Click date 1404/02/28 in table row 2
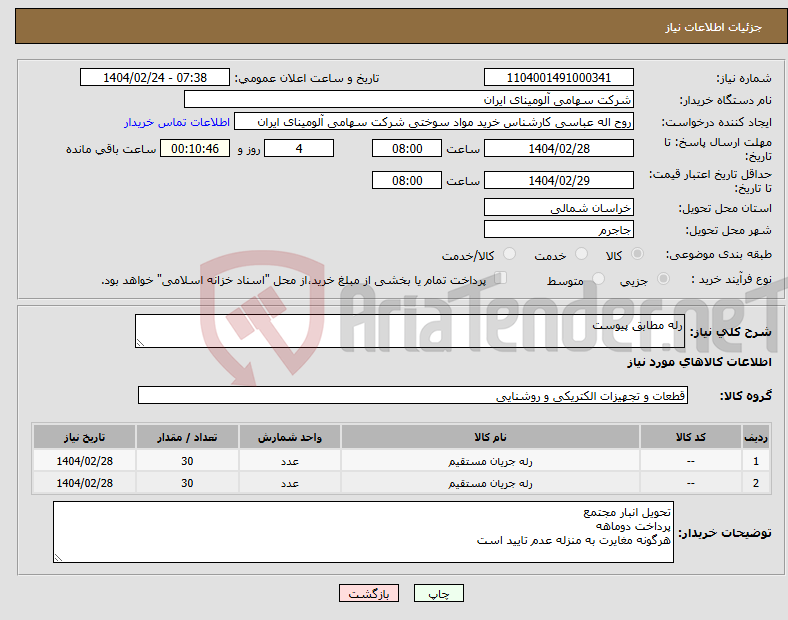 coord(84,483)
